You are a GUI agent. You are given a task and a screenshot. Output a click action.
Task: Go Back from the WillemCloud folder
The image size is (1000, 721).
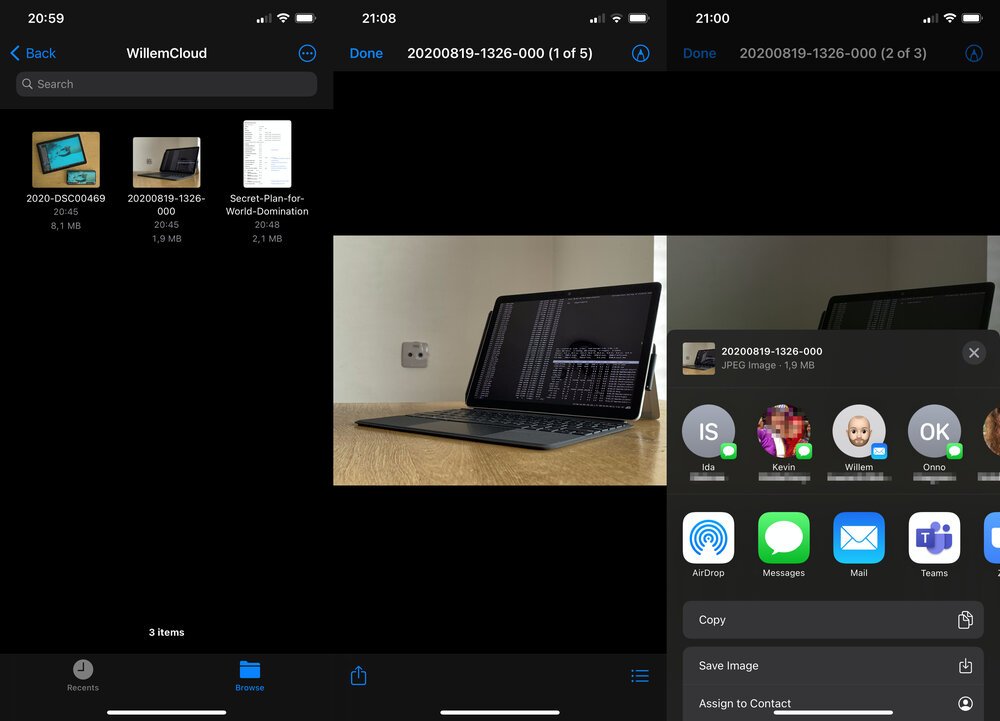[33, 53]
